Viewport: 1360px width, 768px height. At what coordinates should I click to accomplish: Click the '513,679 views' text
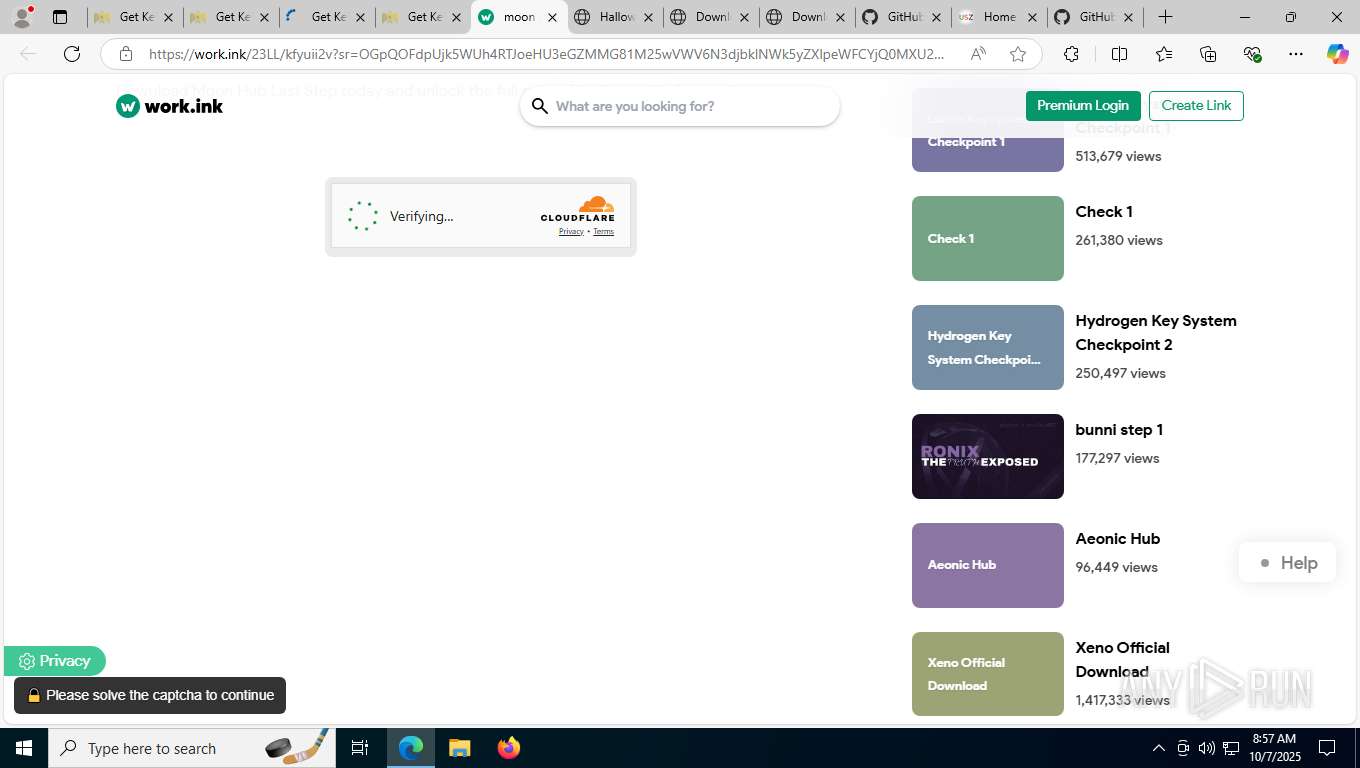pyautogui.click(x=1118, y=156)
